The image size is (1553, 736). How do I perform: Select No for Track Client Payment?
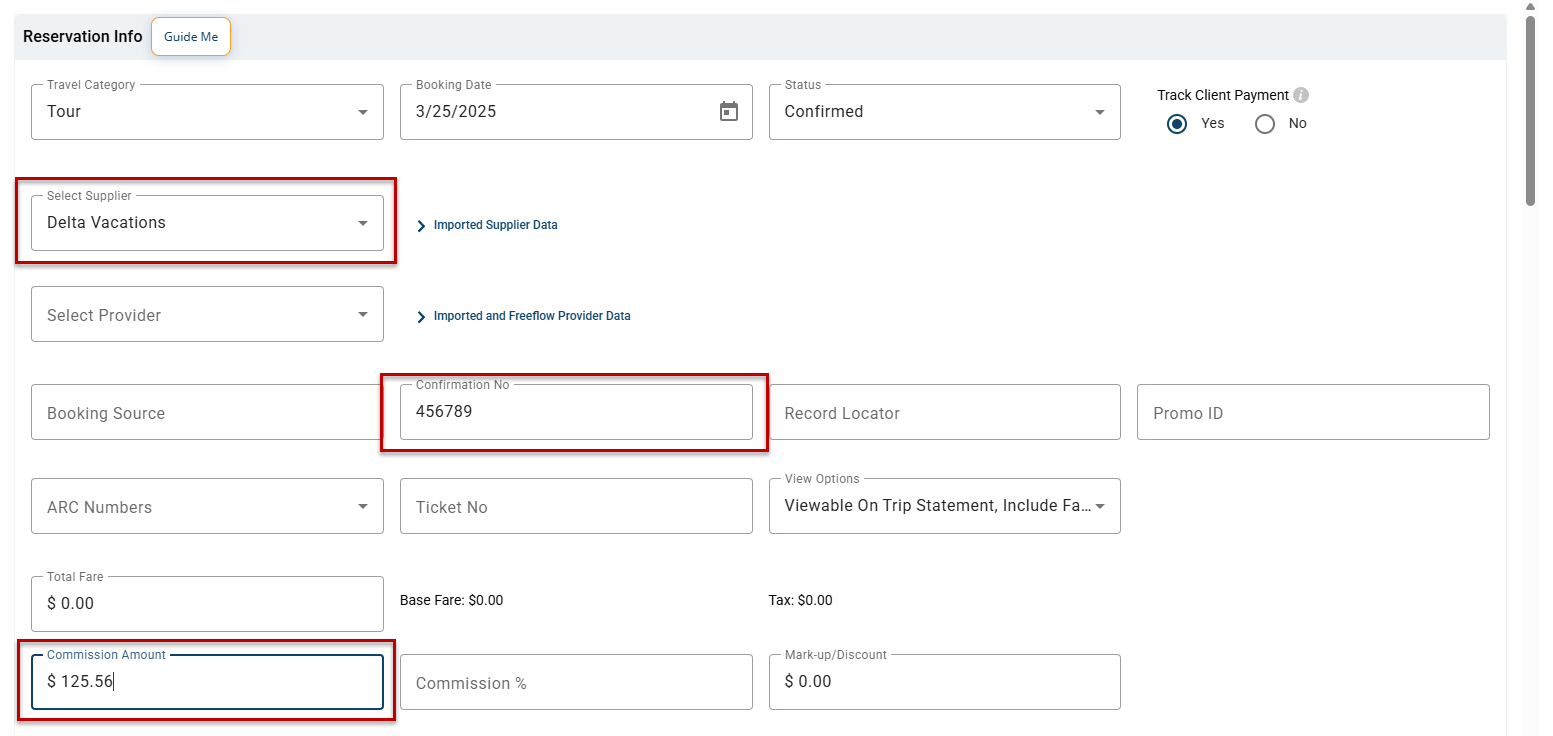coord(1265,124)
